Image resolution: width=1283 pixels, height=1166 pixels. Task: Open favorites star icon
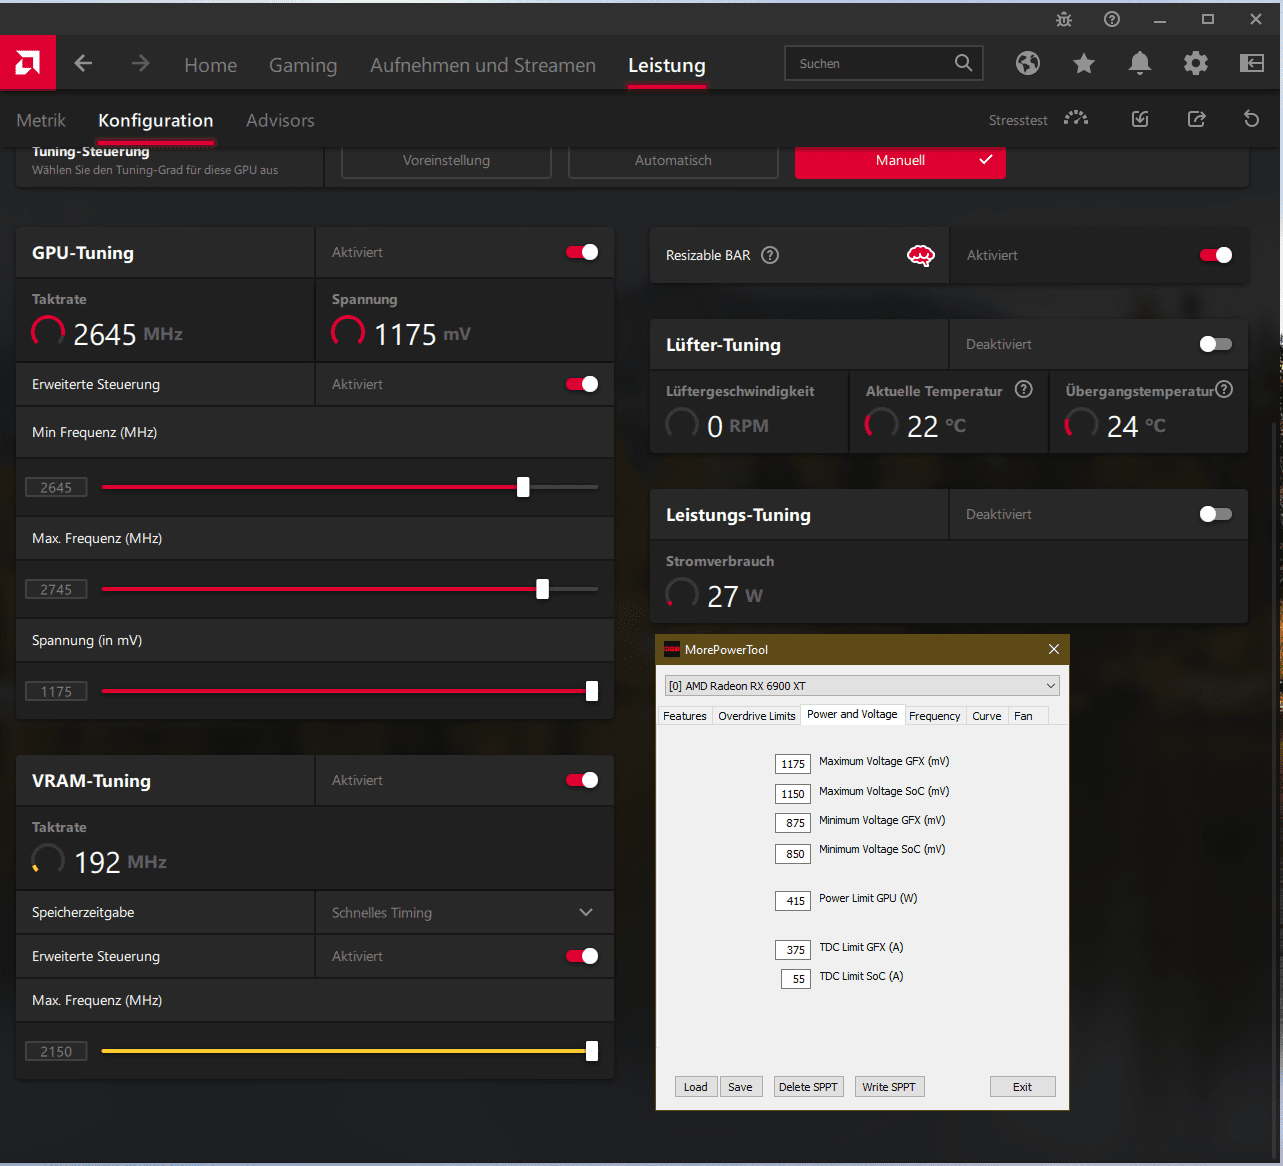[x=1084, y=63]
